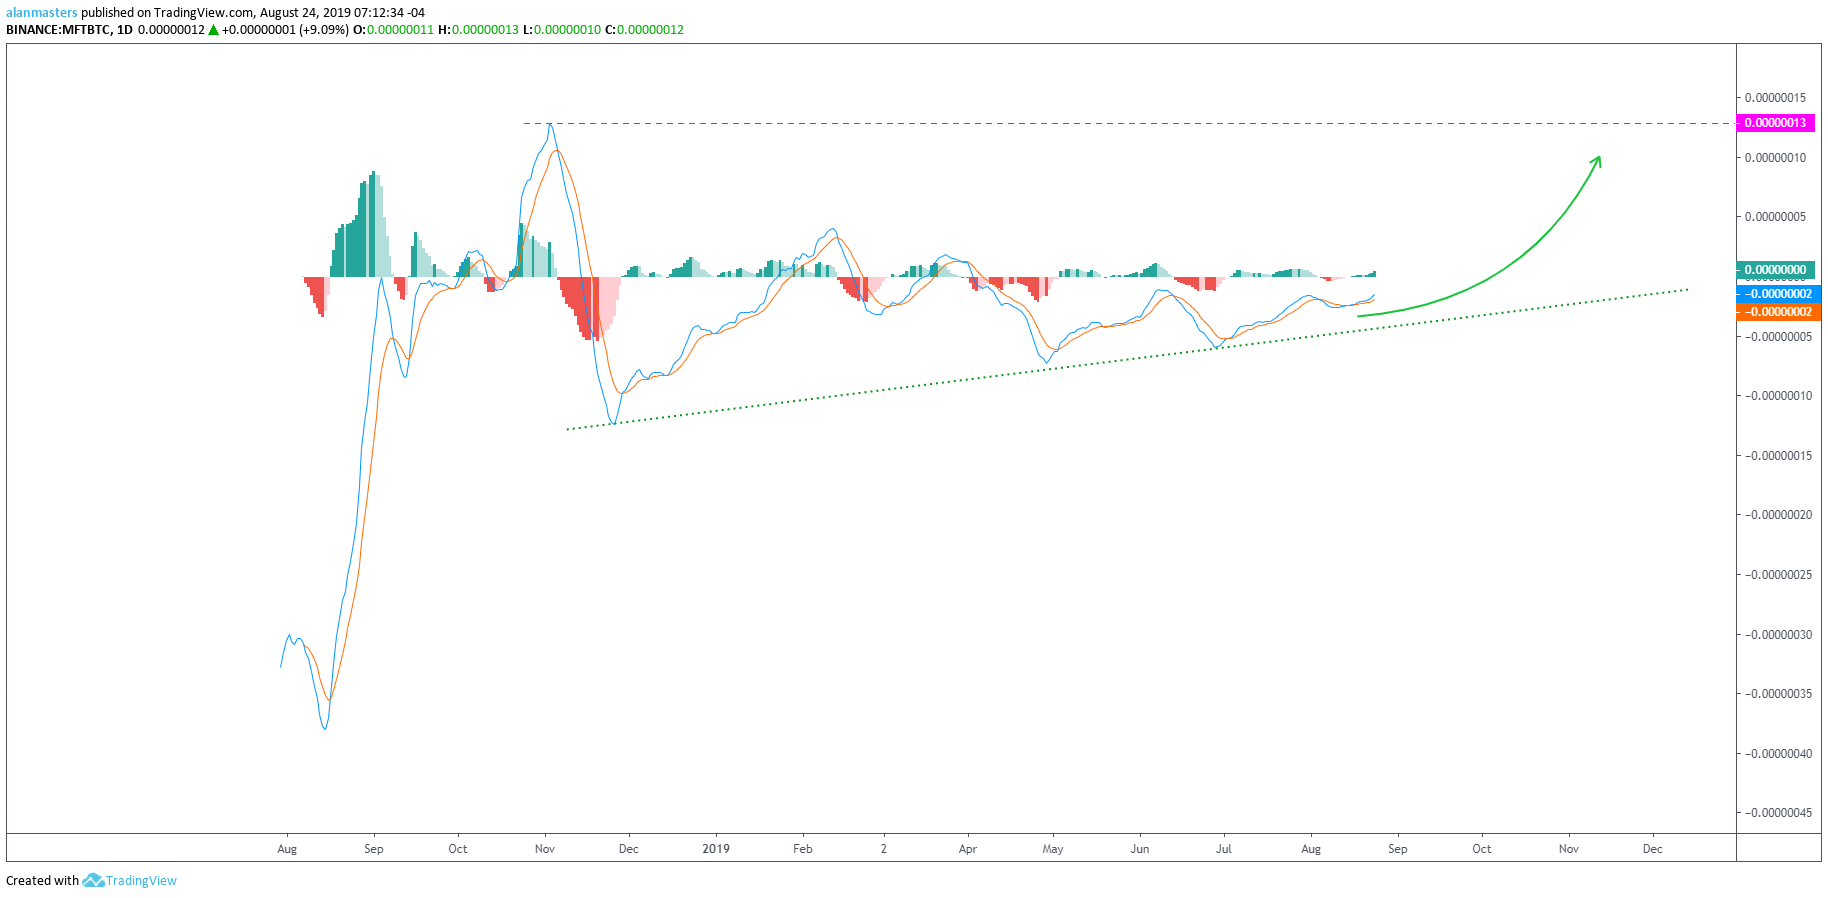Click the Jul label on time axis

pyautogui.click(x=1223, y=849)
